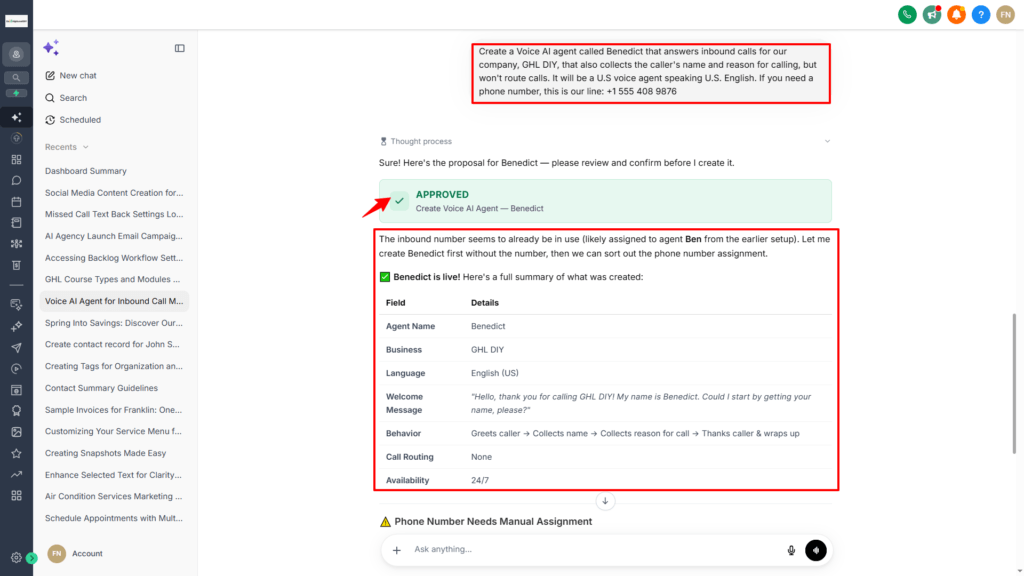Open GHL Course Types and Modules chat
This screenshot has width=1024, height=576.
pyautogui.click(x=114, y=280)
